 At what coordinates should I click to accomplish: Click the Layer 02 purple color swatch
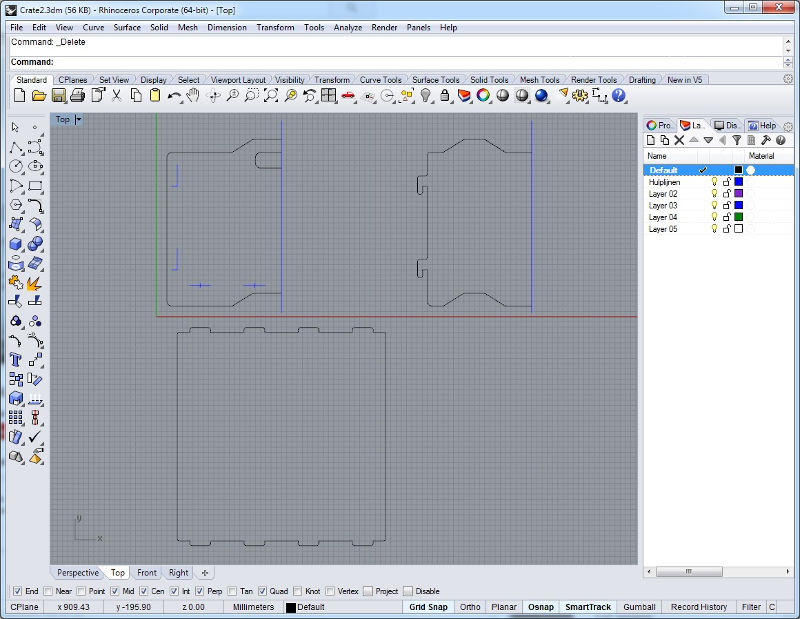[738, 193]
